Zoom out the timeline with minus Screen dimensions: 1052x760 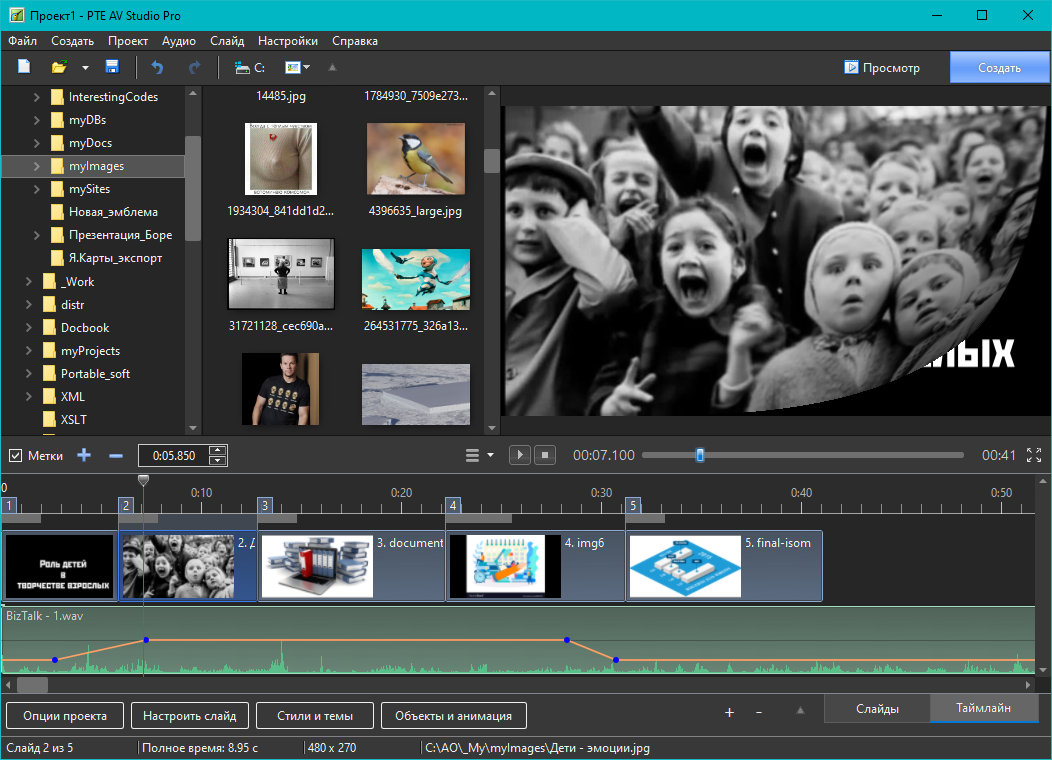pos(759,712)
